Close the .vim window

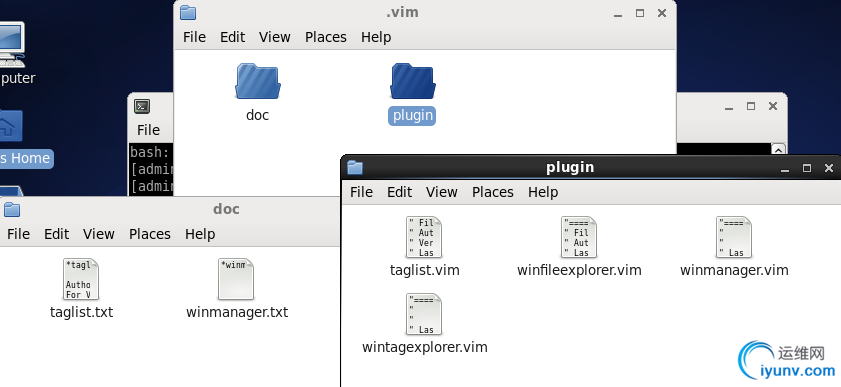pos(662,13)
